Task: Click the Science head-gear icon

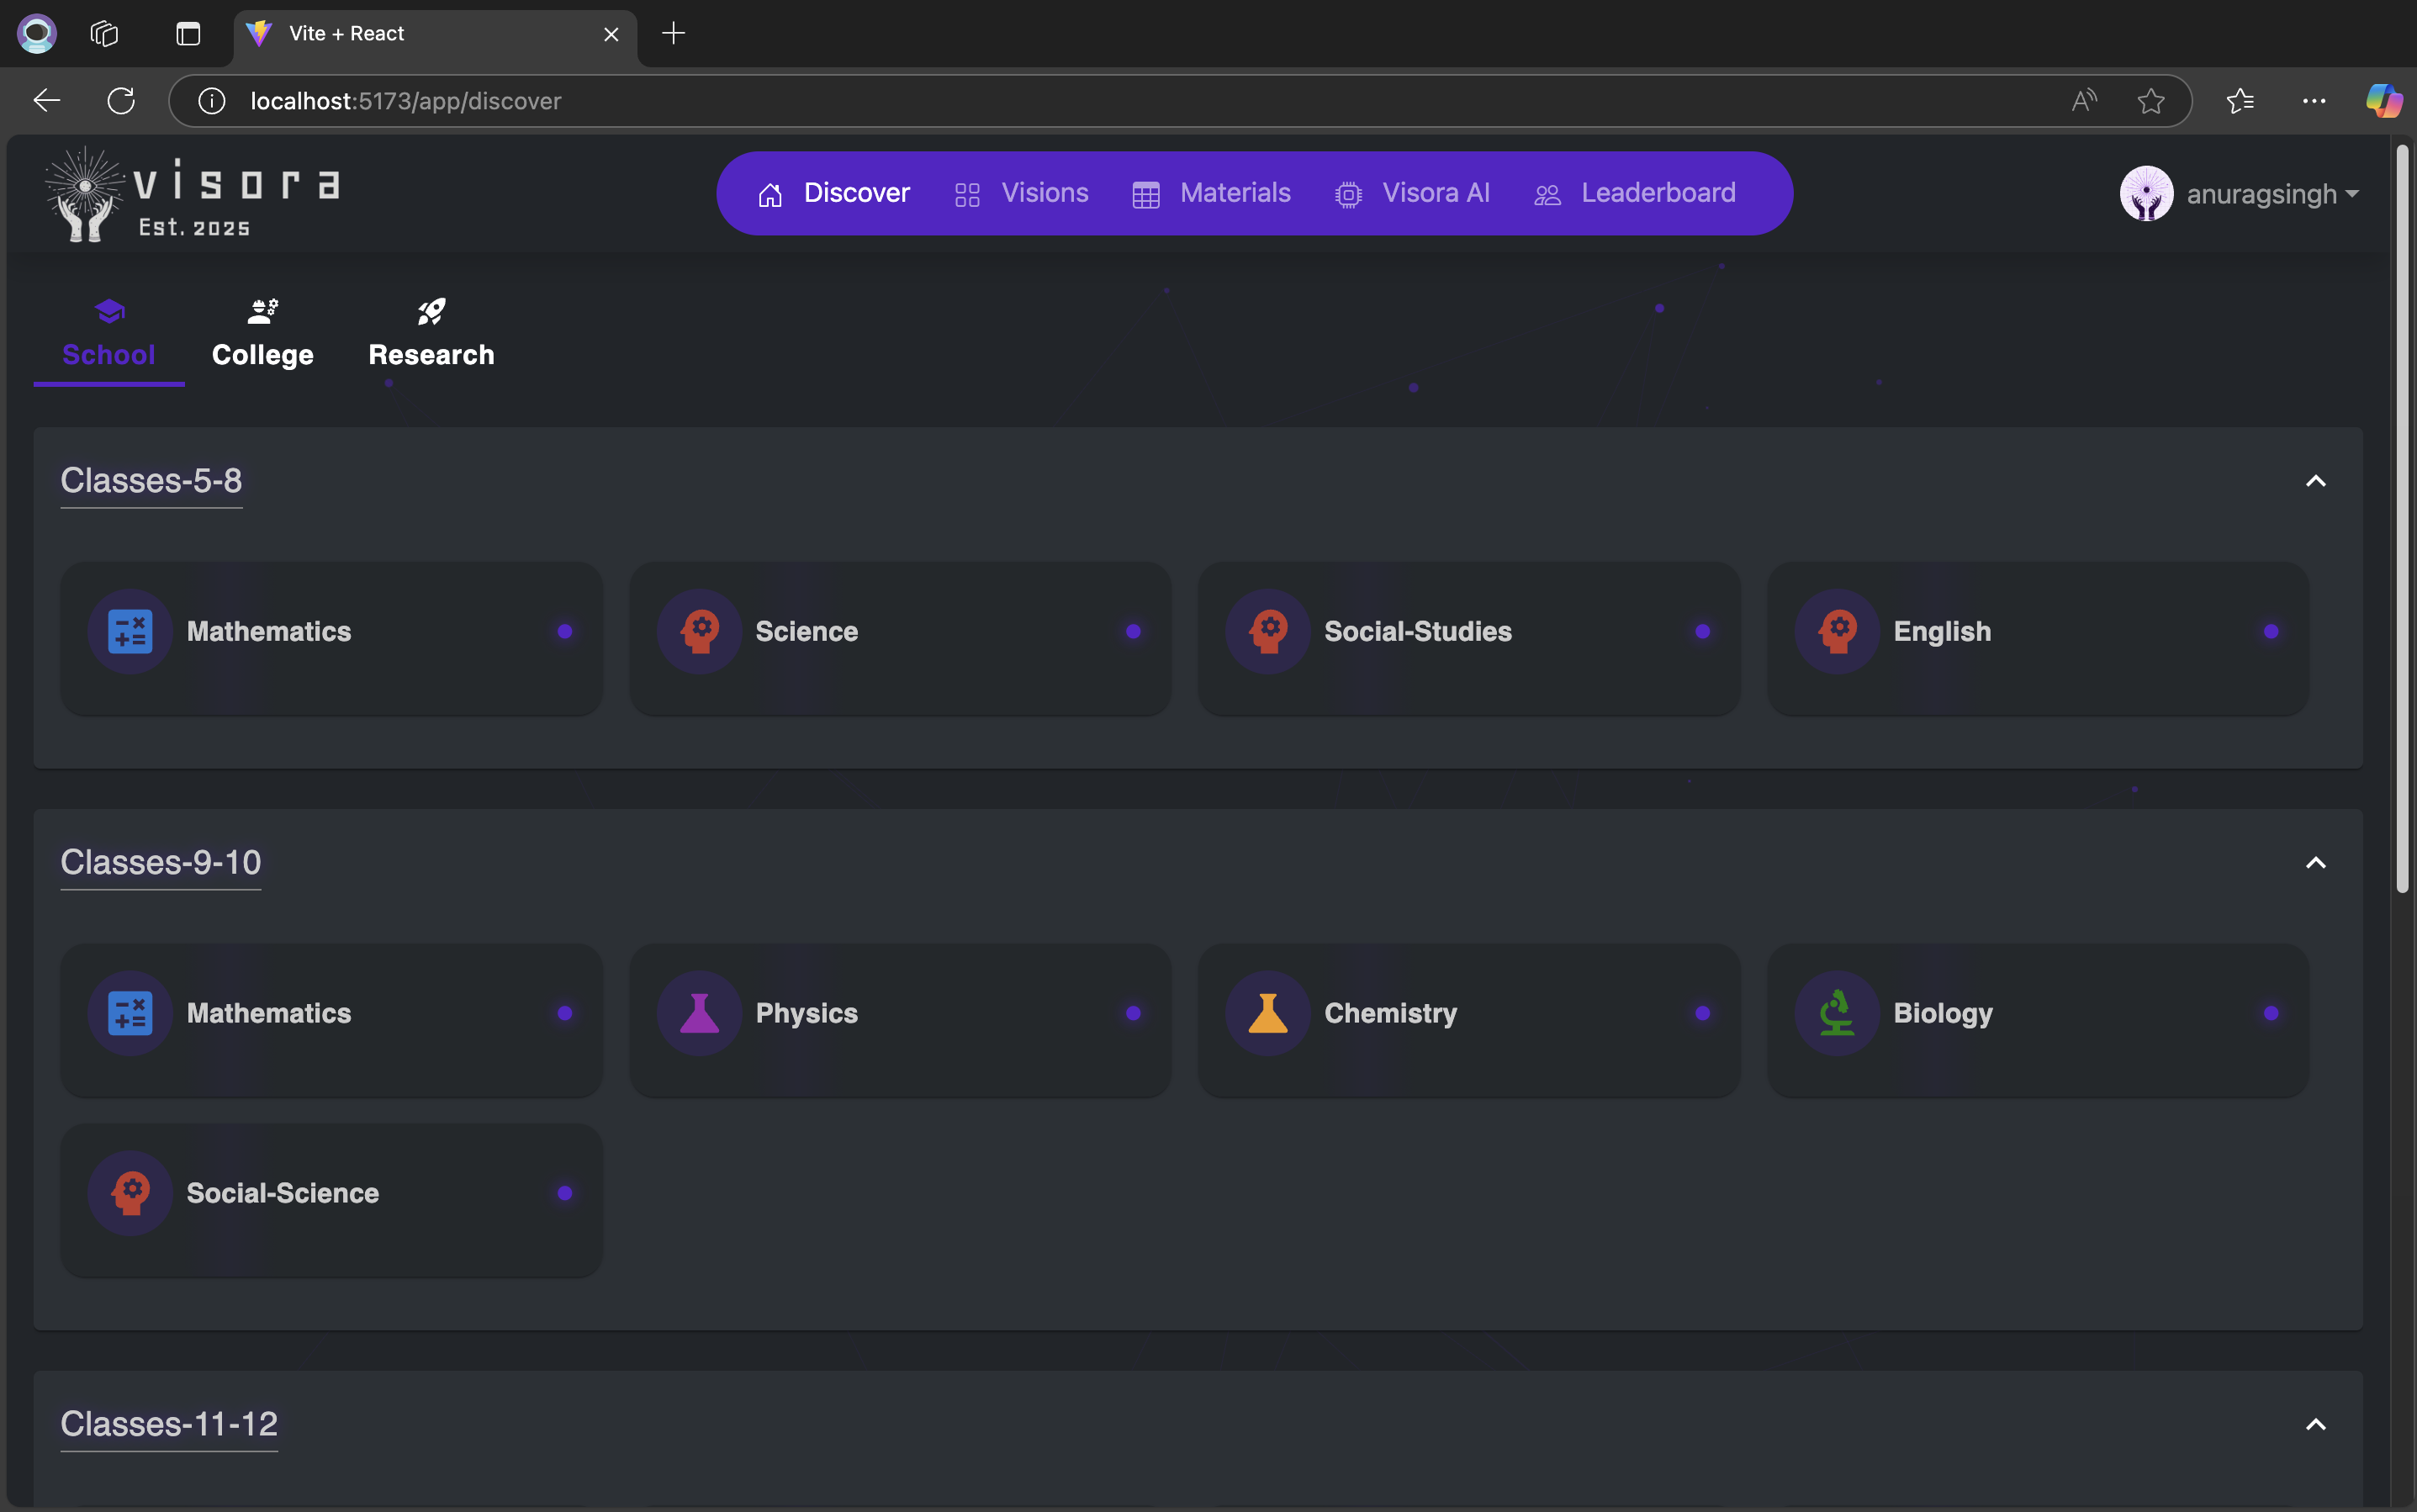Action: click(x=699, y=631)
